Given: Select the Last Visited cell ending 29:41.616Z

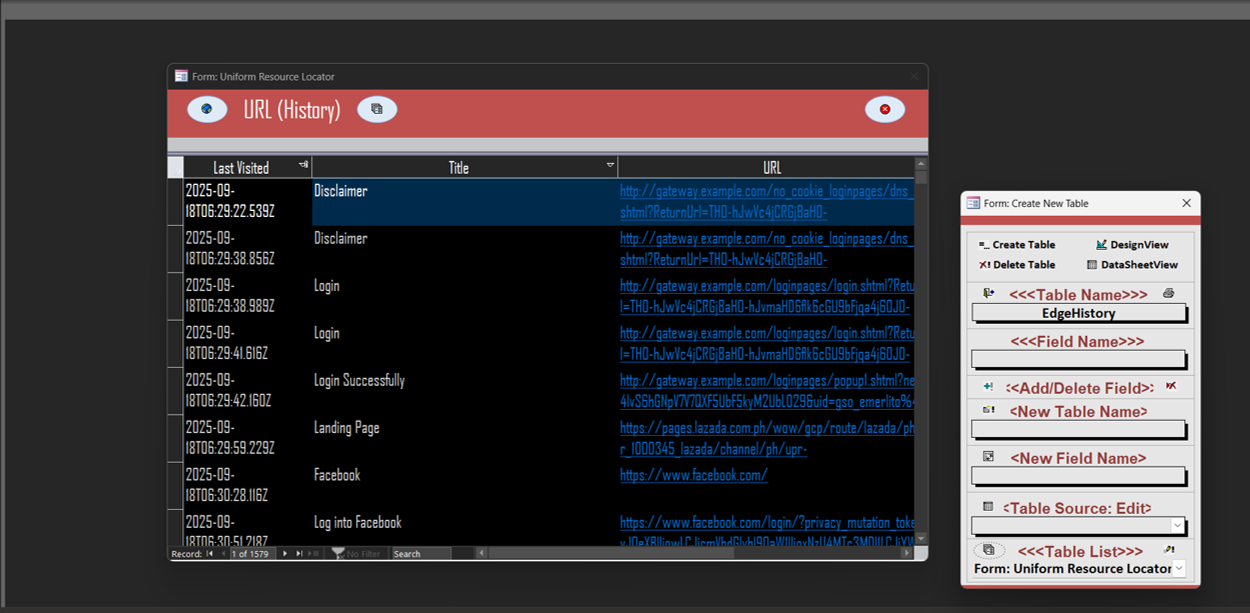Looking at the screenshot, I should (248, 343).
